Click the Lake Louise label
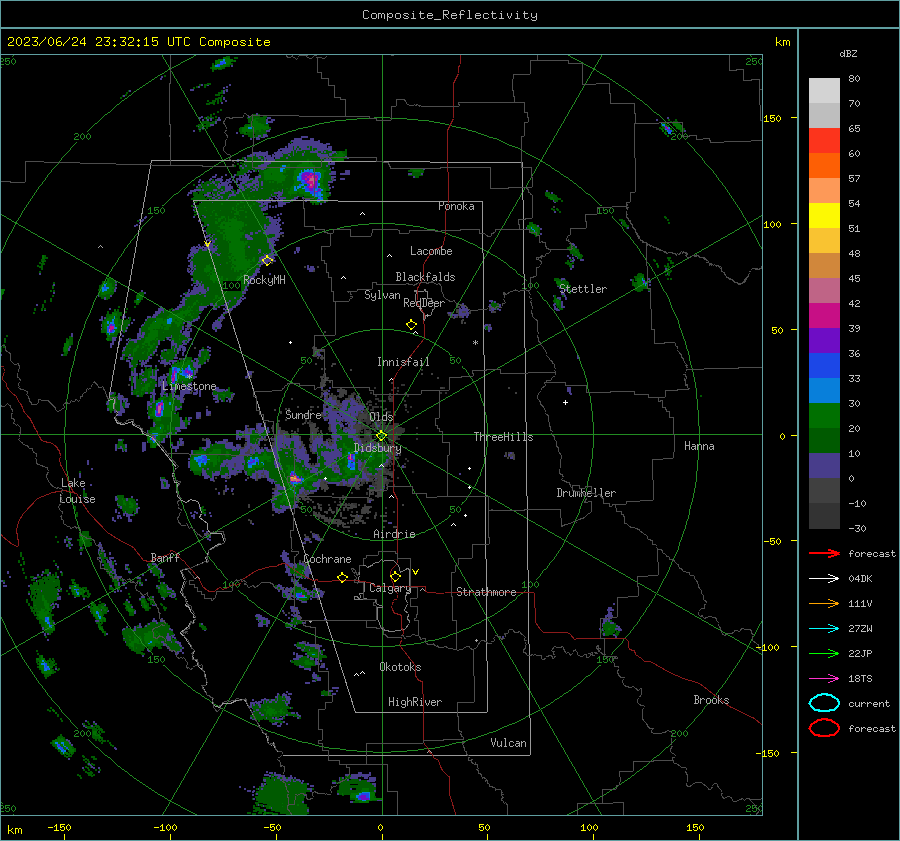The image size is (900, 841). (x=77, y=491)
